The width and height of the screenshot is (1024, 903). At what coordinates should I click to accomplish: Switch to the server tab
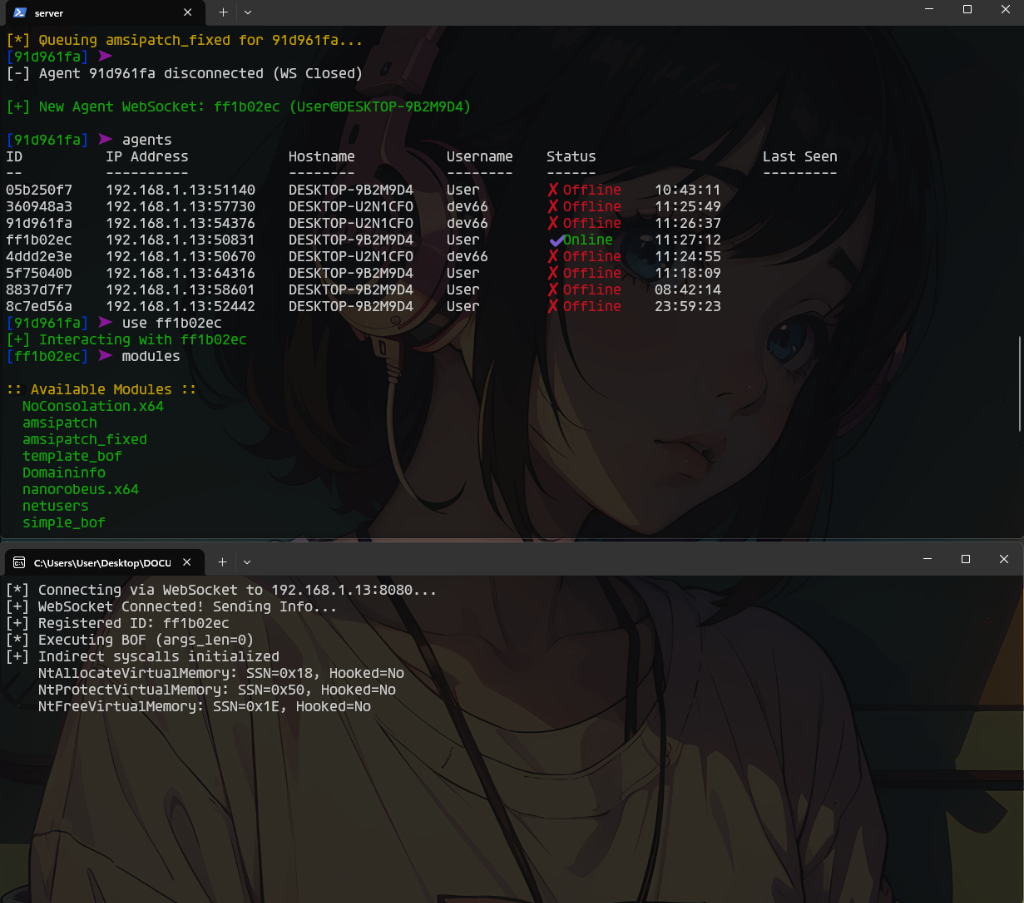(x=100, y=13)
